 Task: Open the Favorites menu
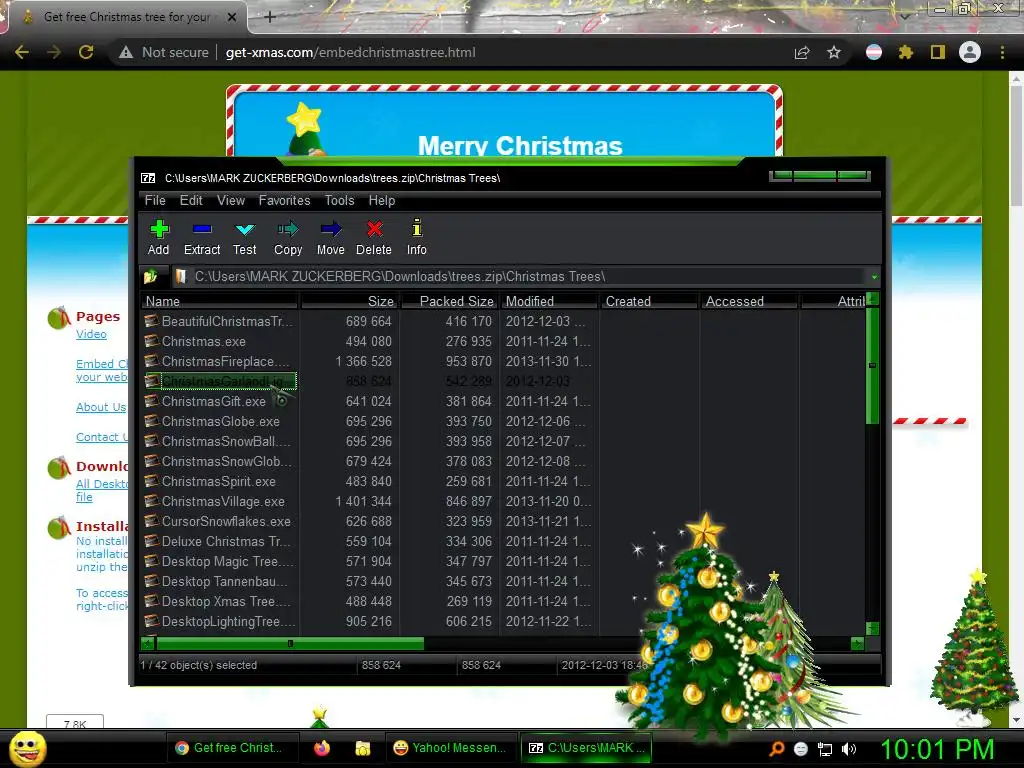(284, 200)
